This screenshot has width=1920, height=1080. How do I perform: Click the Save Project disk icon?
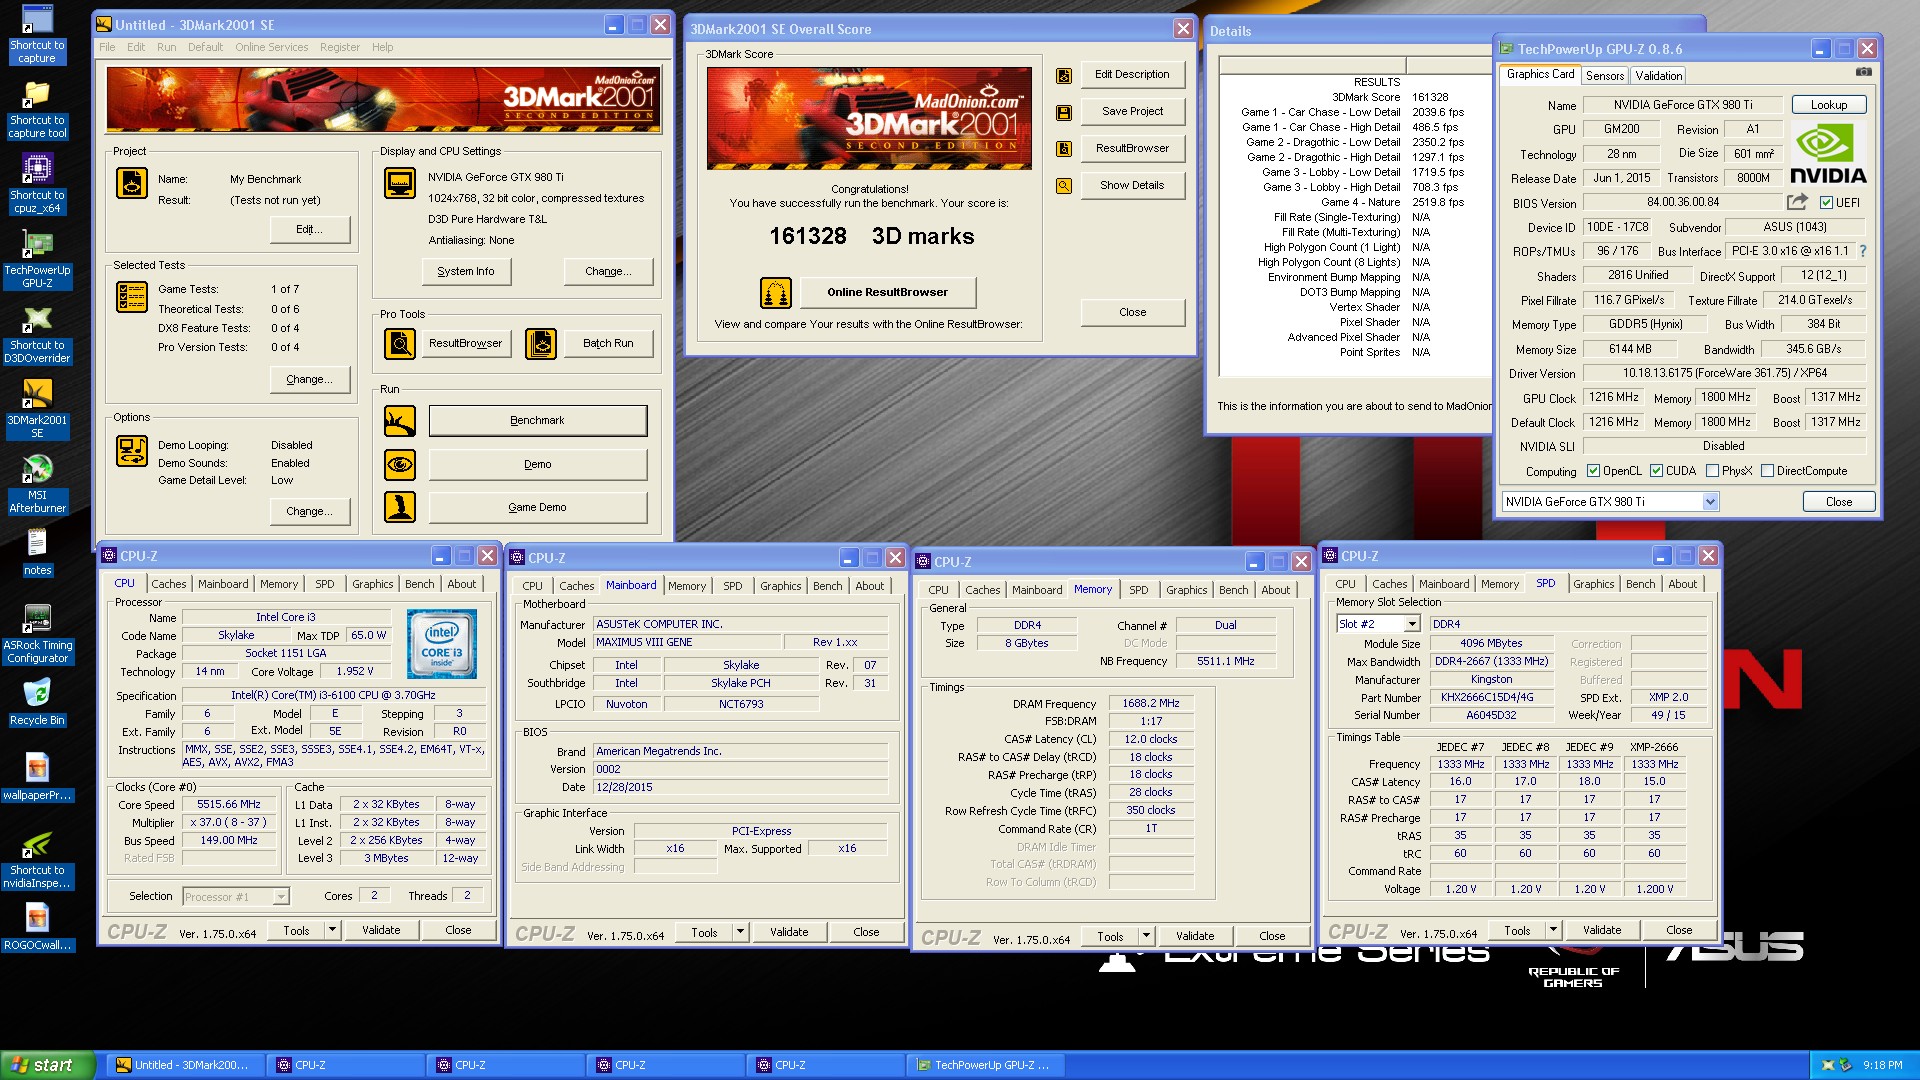pos(1064,113)
